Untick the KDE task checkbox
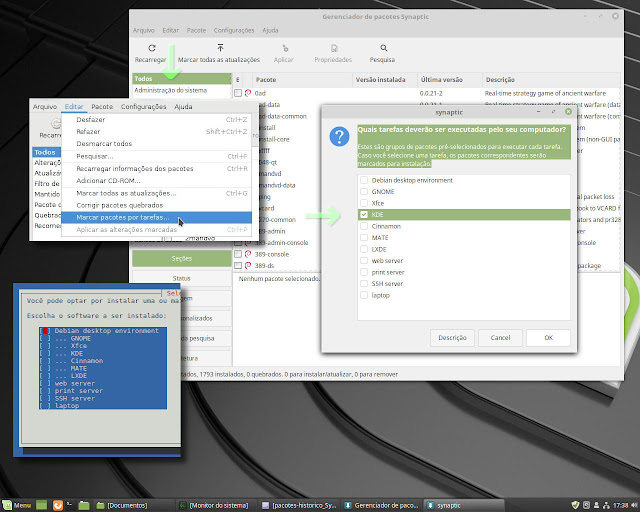The width and height of the screenshot is (640, 512). pyautogui.click(x=364, y=214)
